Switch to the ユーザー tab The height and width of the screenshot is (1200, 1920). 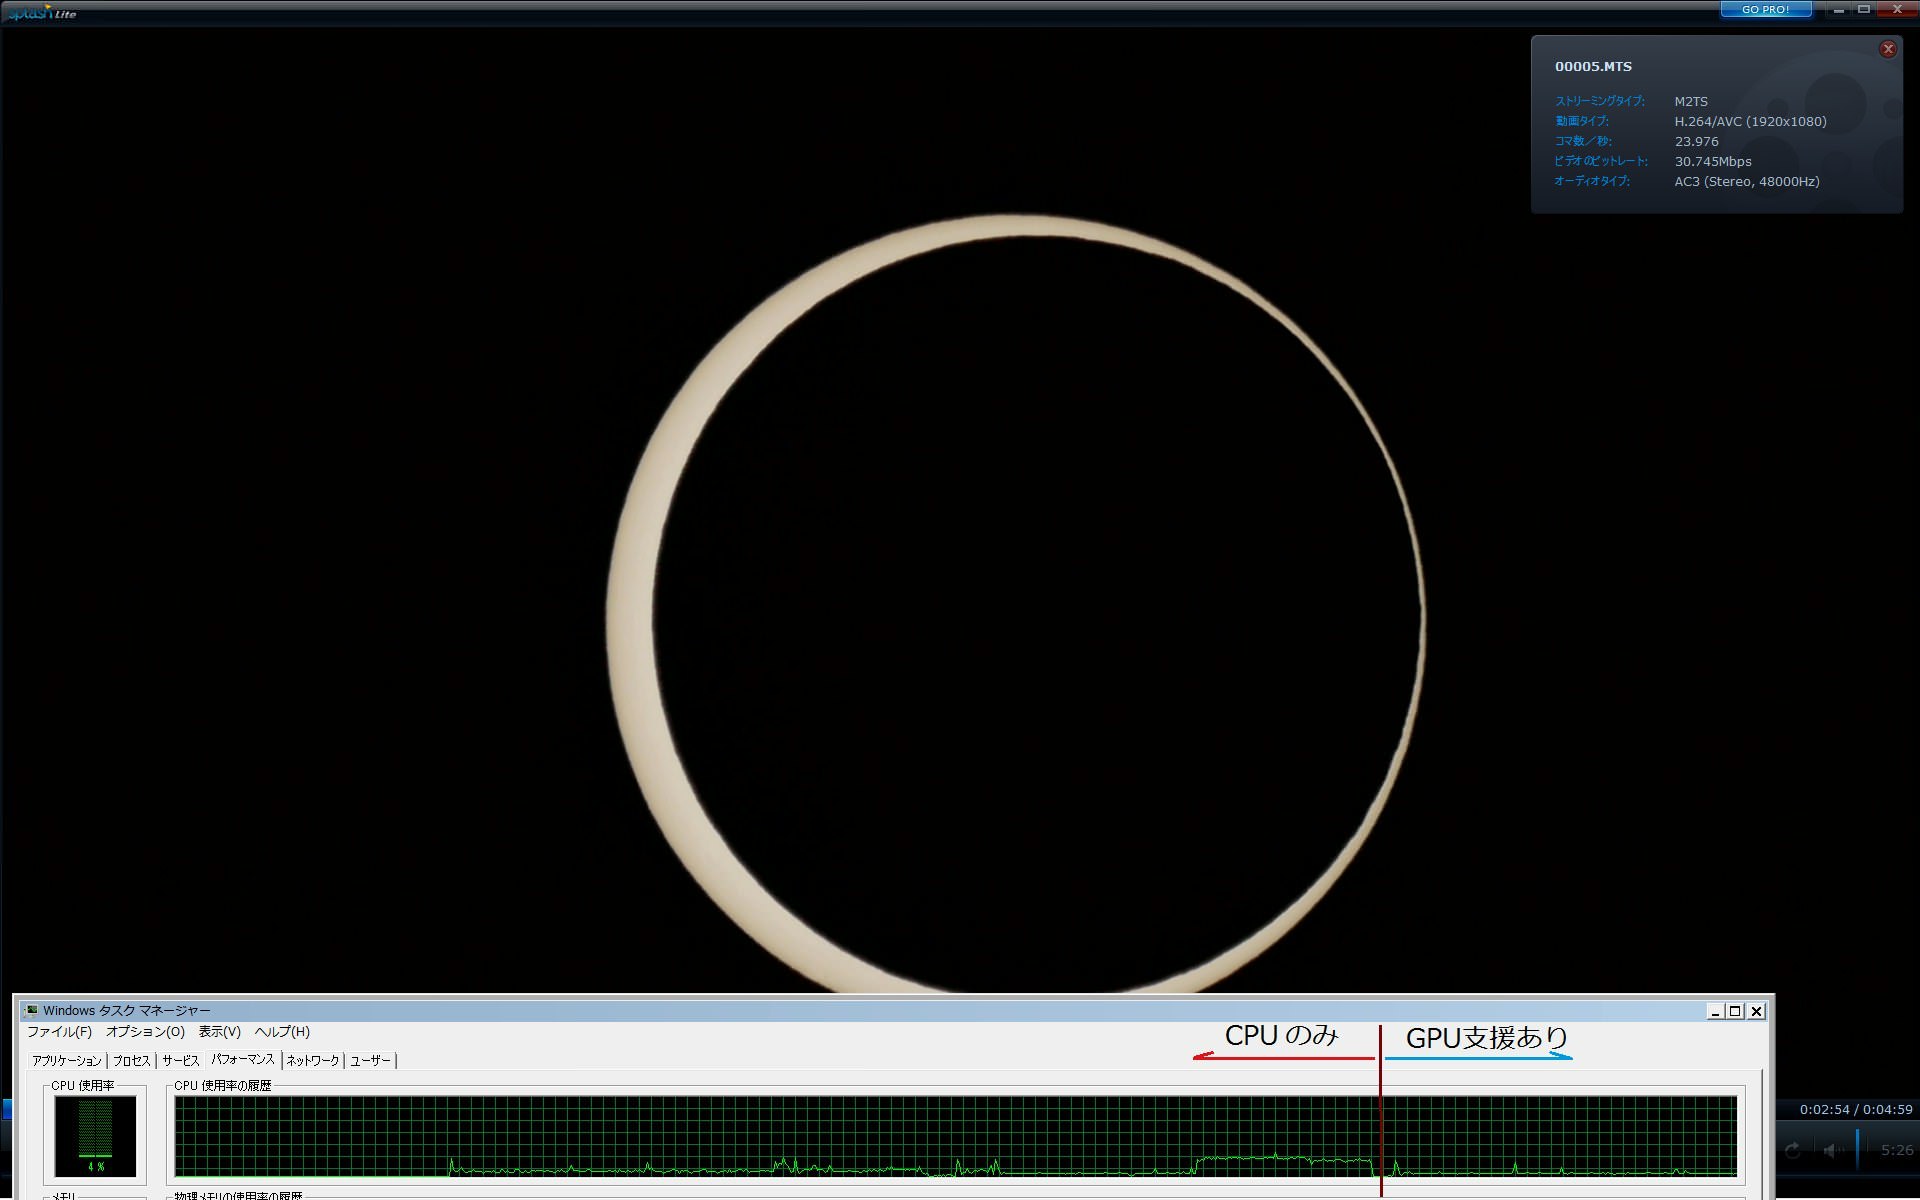pyautogui.click(x=370, y=1061)
